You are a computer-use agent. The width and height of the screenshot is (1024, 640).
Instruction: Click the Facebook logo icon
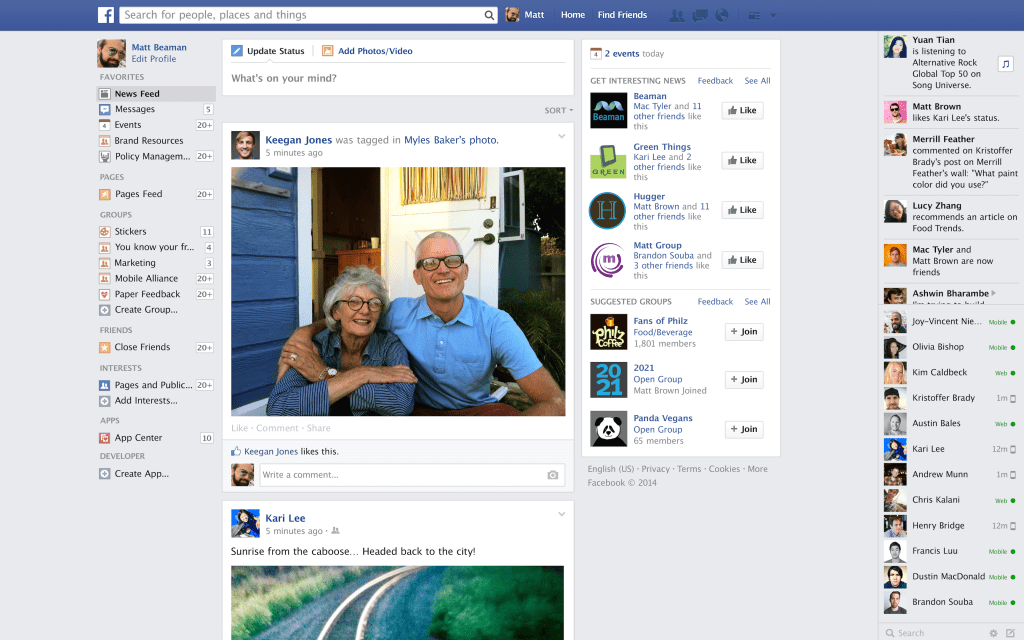(x=106, y=15)
